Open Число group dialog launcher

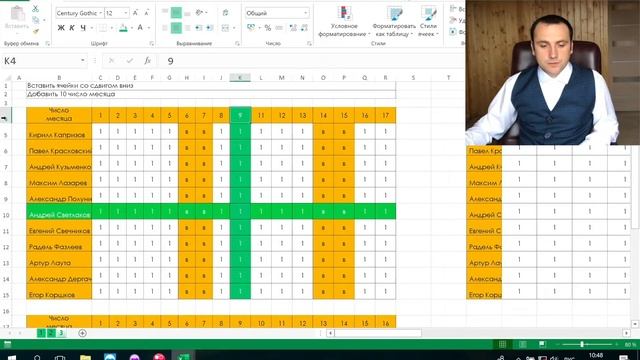coord(309,43)
